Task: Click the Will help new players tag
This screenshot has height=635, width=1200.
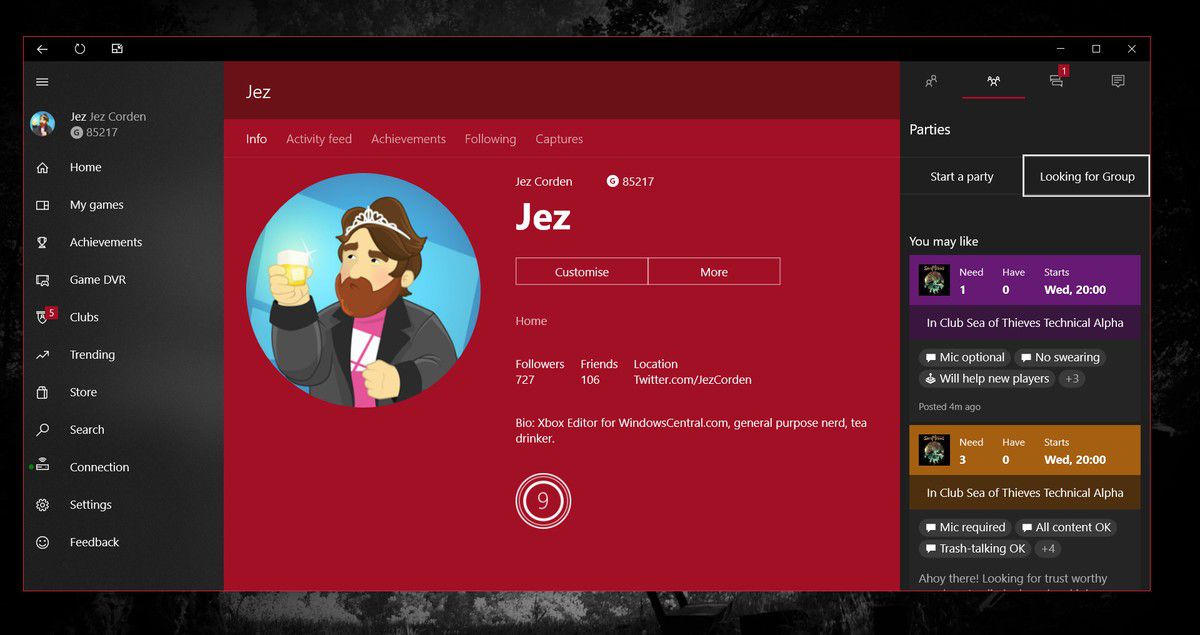Action: tap(987, 379)
